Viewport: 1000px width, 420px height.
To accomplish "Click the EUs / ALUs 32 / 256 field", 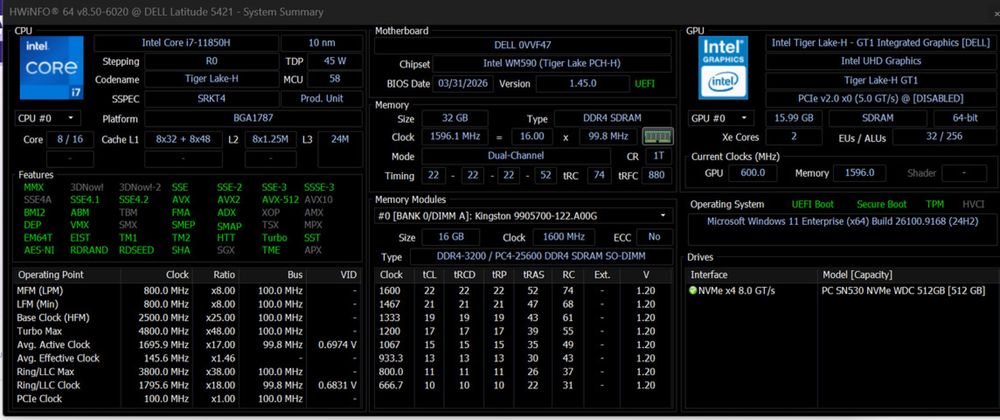I will pyautogui.click(x=945, y=136).
